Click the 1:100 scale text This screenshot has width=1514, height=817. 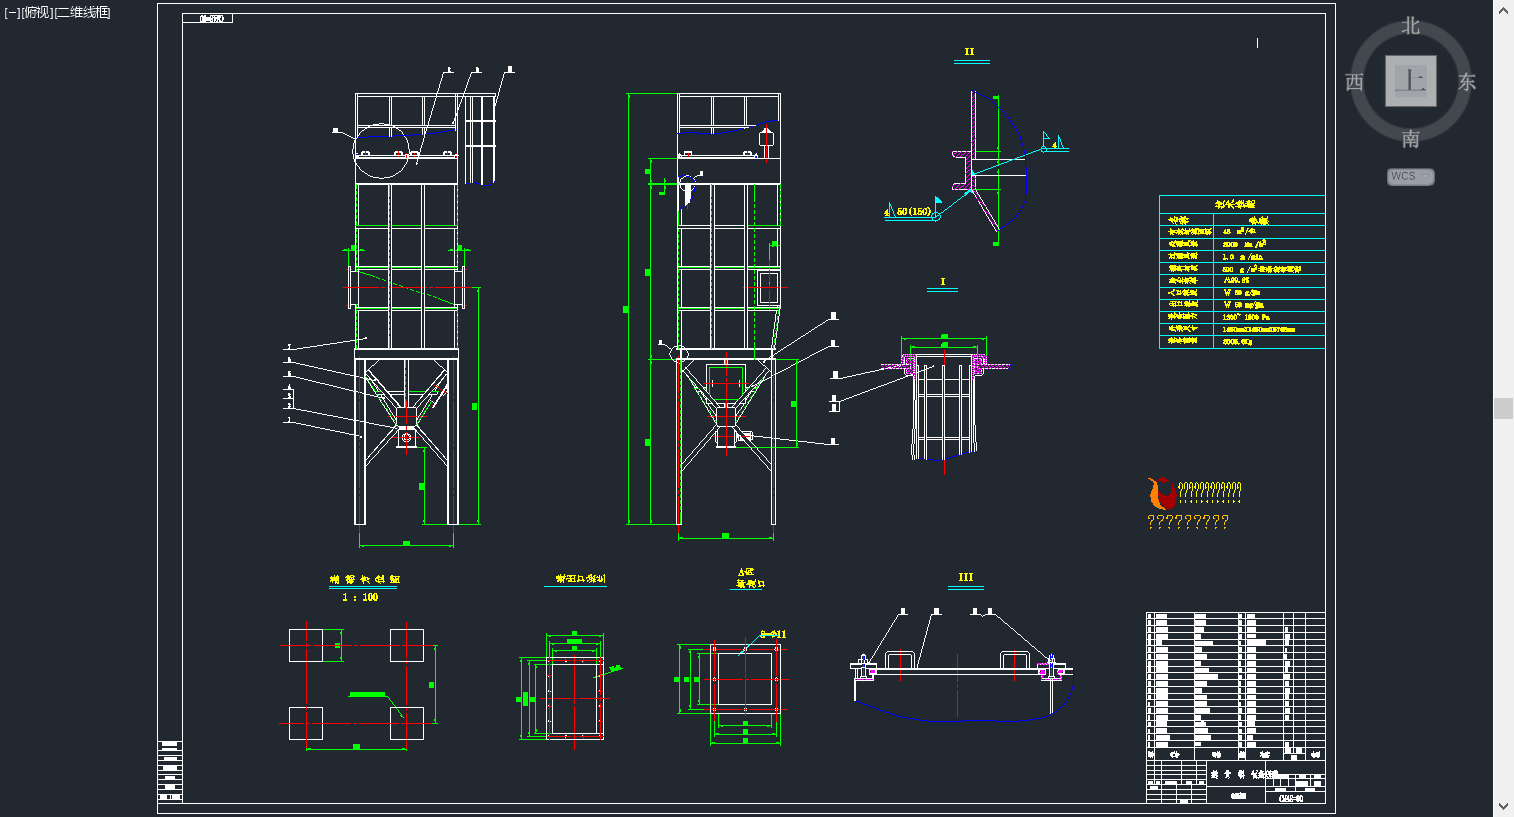coord(360,597)
